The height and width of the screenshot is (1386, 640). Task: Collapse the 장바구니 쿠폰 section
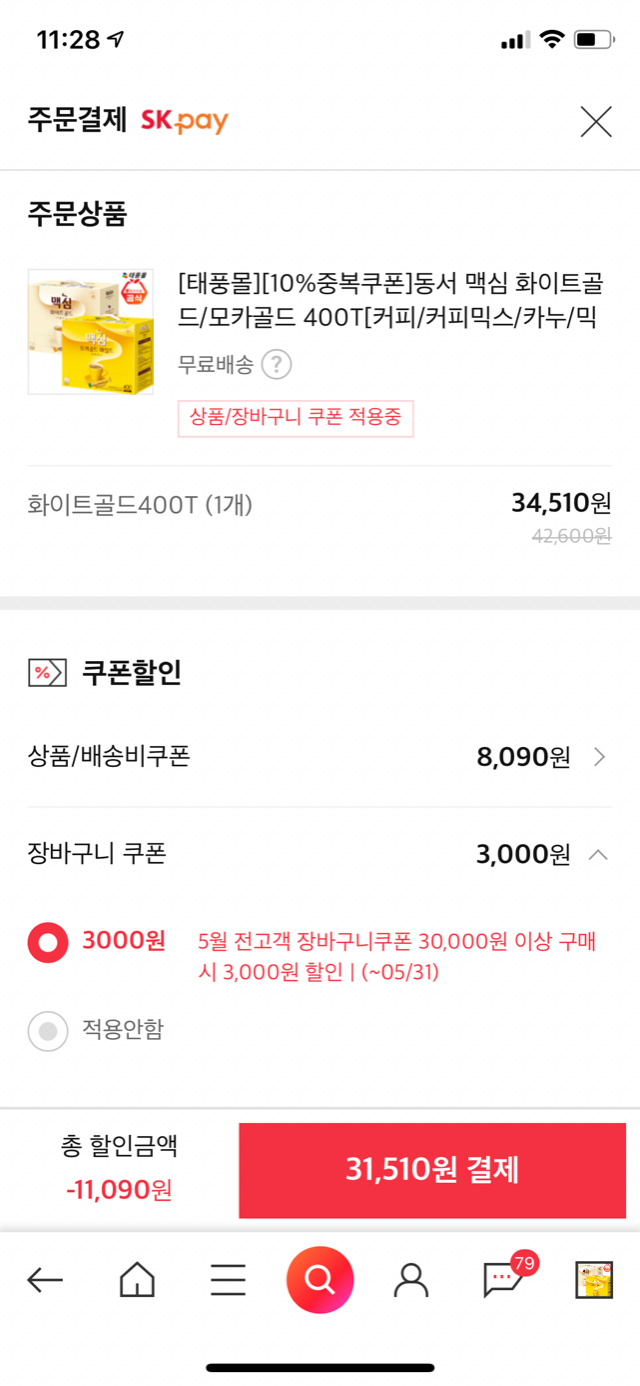point(598,855)
